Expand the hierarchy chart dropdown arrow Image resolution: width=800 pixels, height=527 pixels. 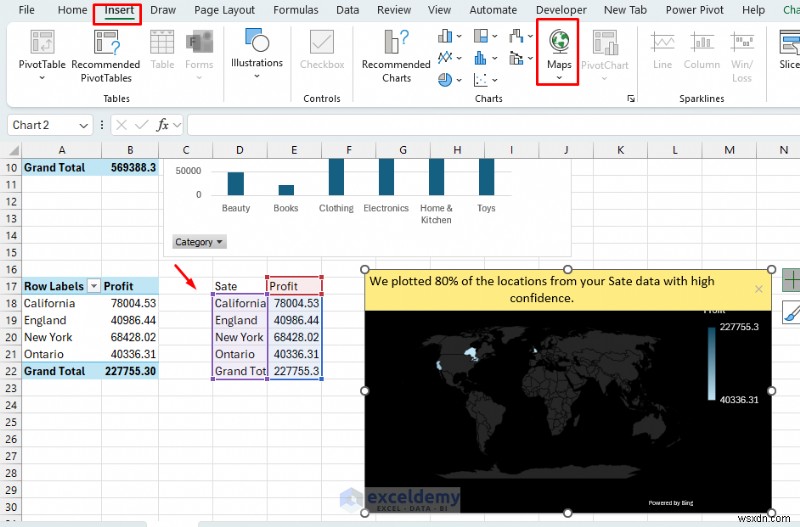pos(494,36)
